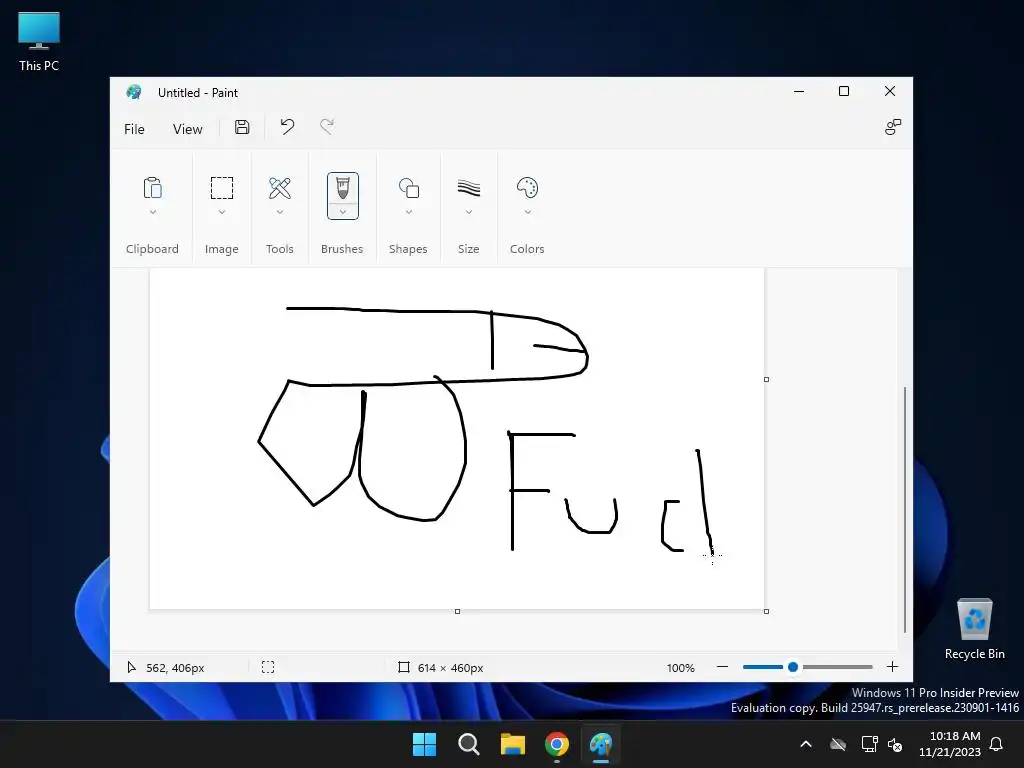The width and height of the screenshot is (1024, 768).
Task: Click the Paint app icon in the title bar
Action: point(134,92)
